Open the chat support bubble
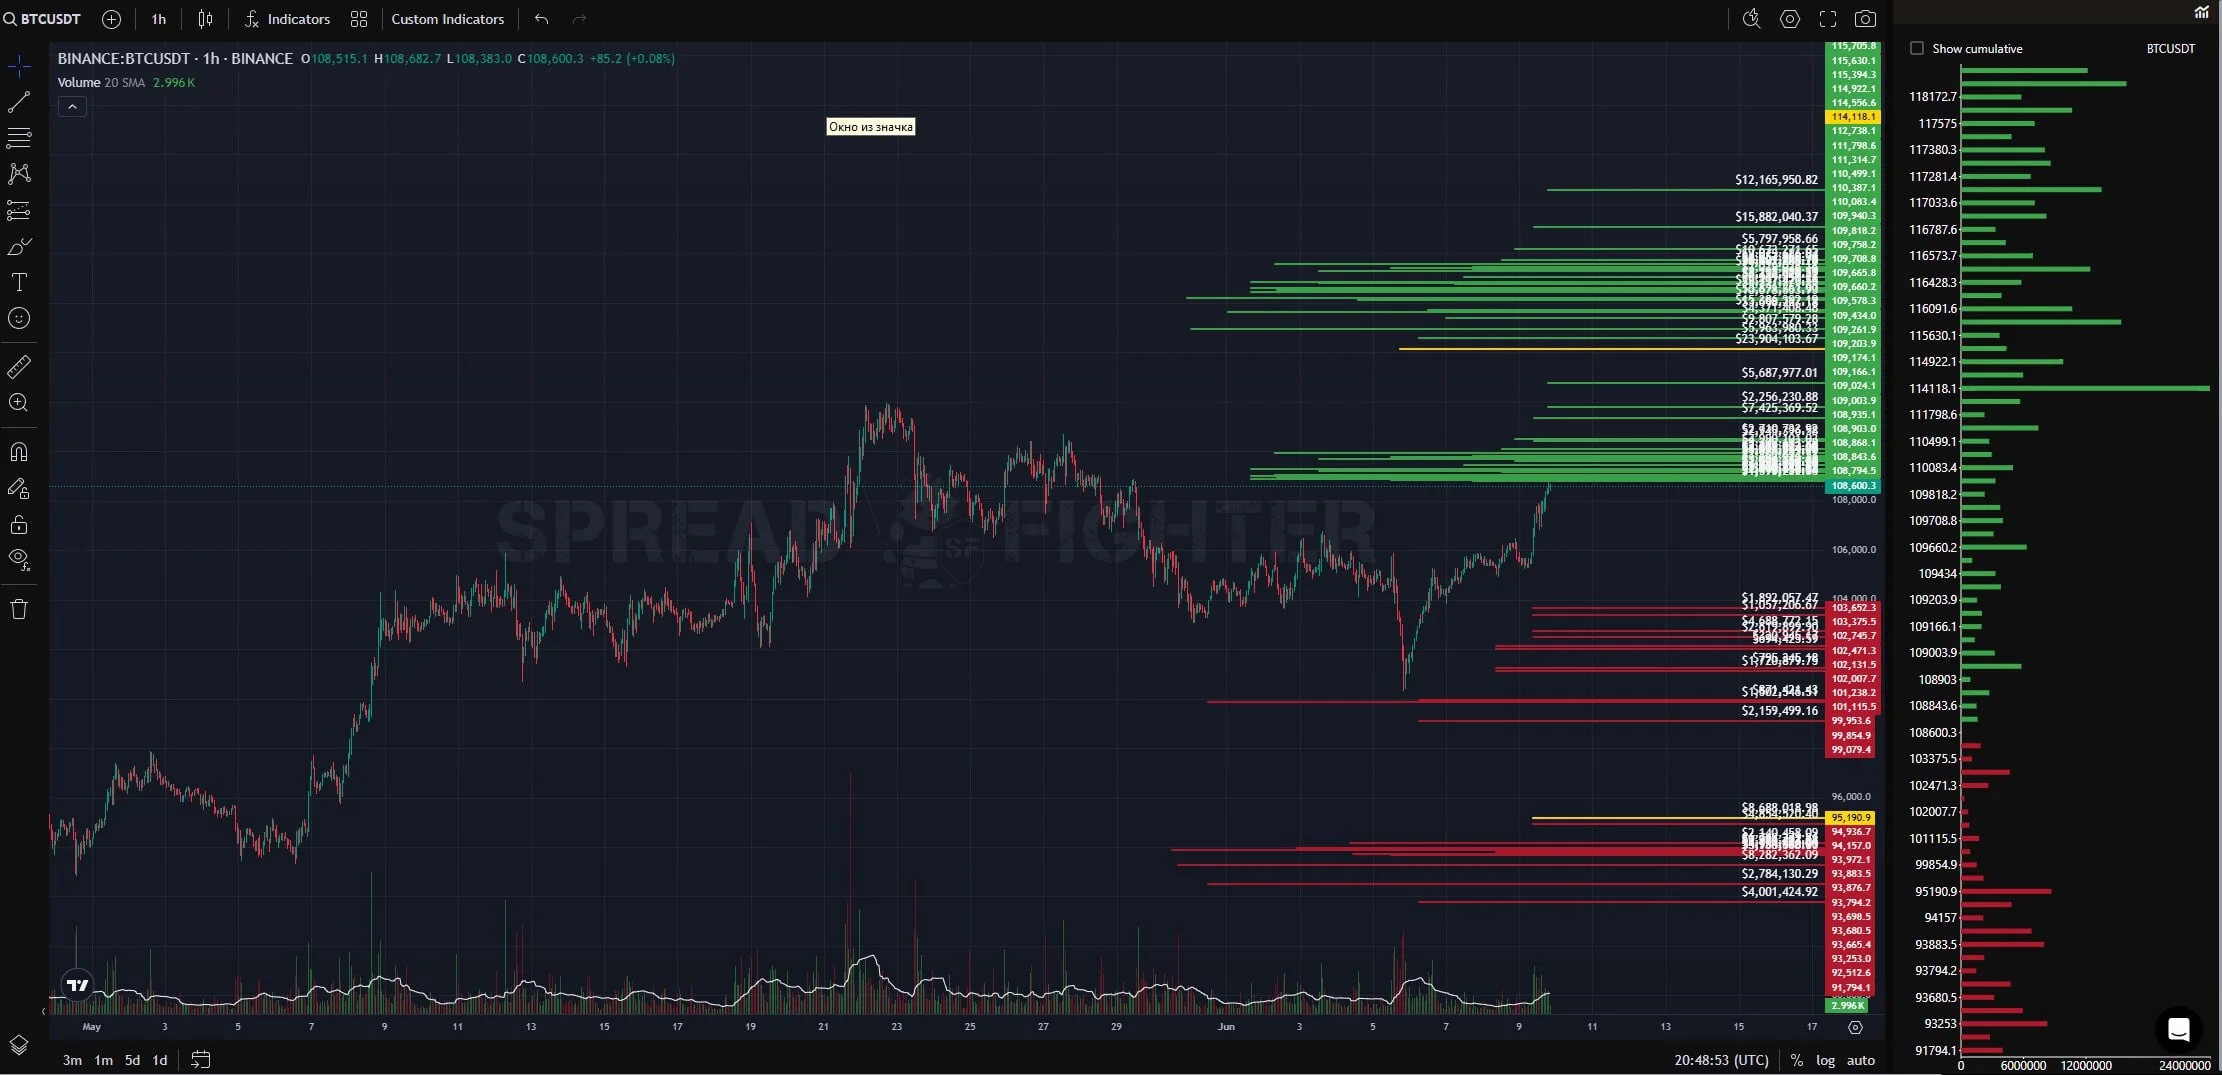The height and width of the screenshot is (1075, 2222). tap(2178, 1029)
